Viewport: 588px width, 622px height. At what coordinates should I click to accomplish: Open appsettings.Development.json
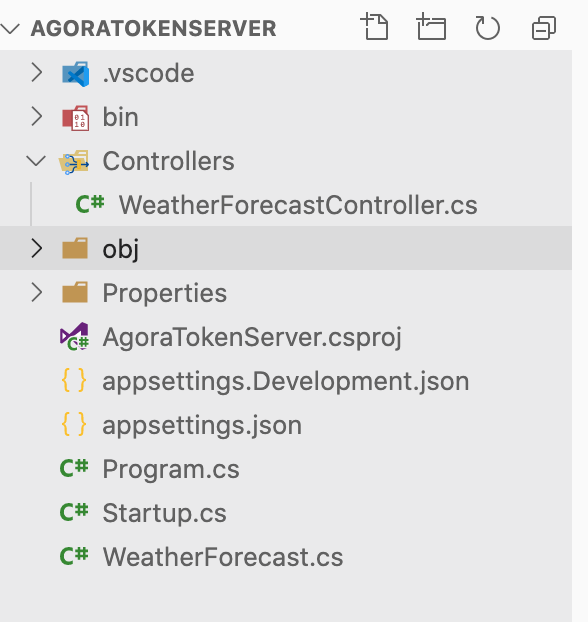(286, 380)
